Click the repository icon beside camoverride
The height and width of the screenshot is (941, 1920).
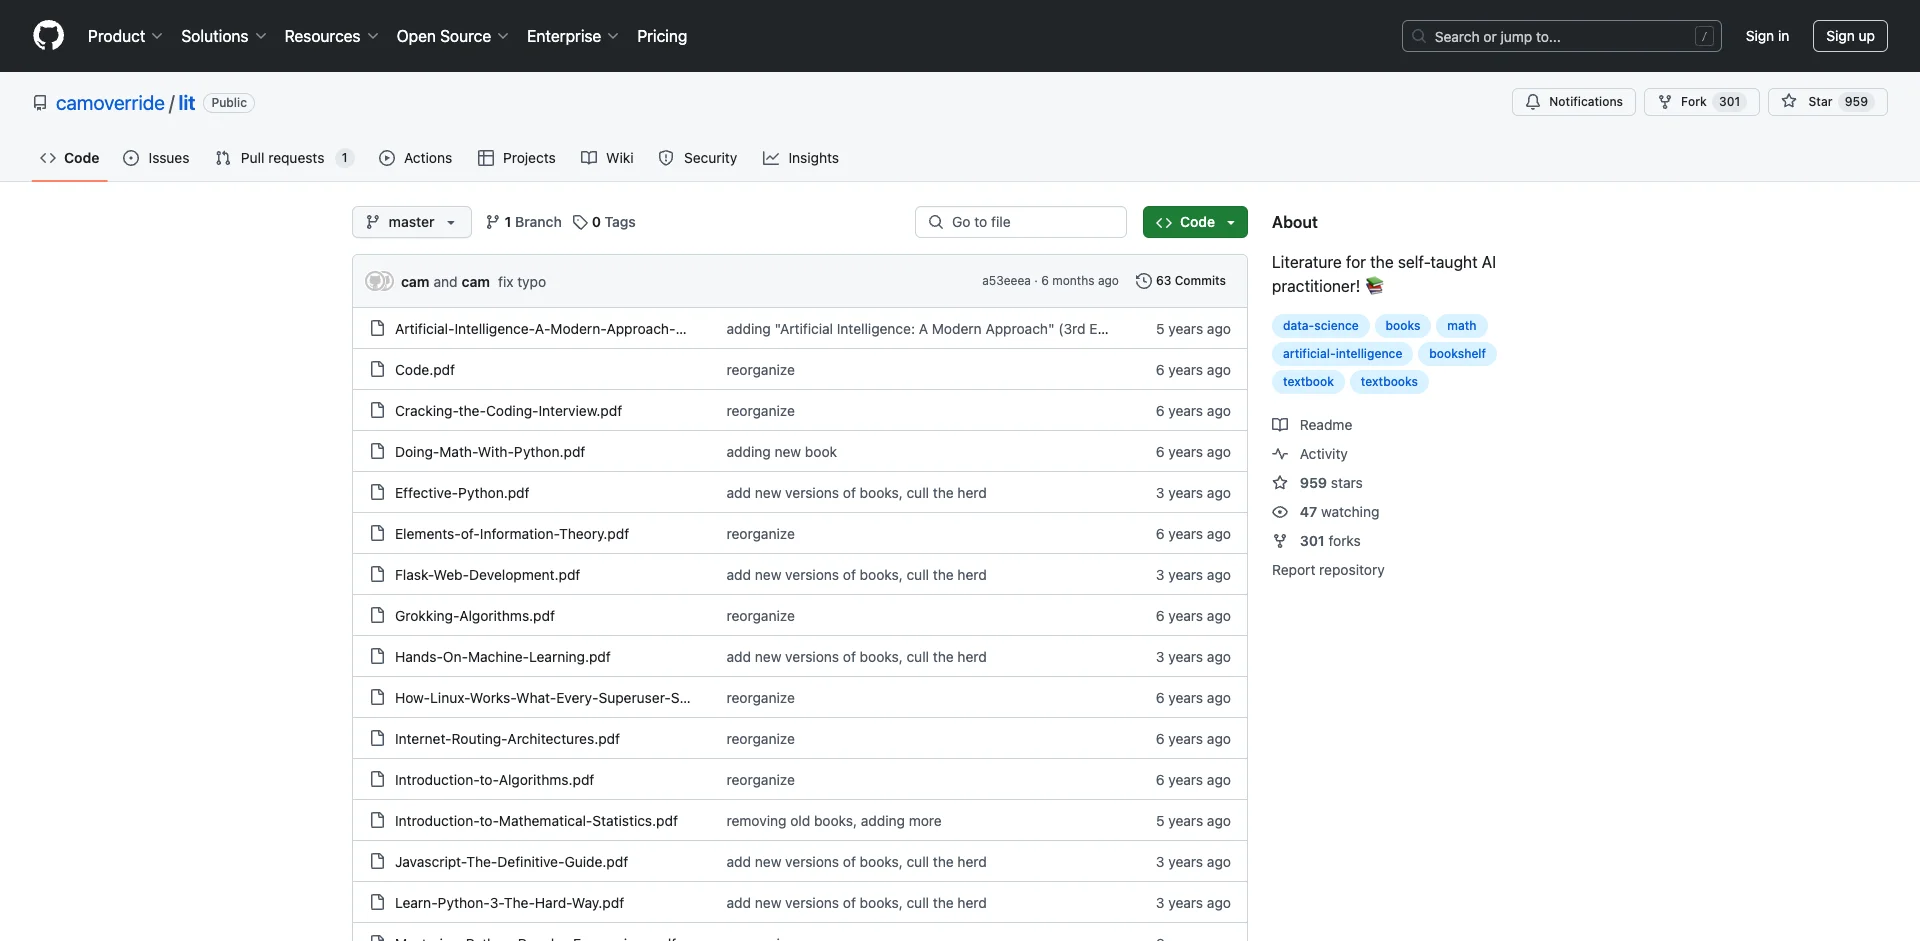pyautogui.click(x=40, y=103)
